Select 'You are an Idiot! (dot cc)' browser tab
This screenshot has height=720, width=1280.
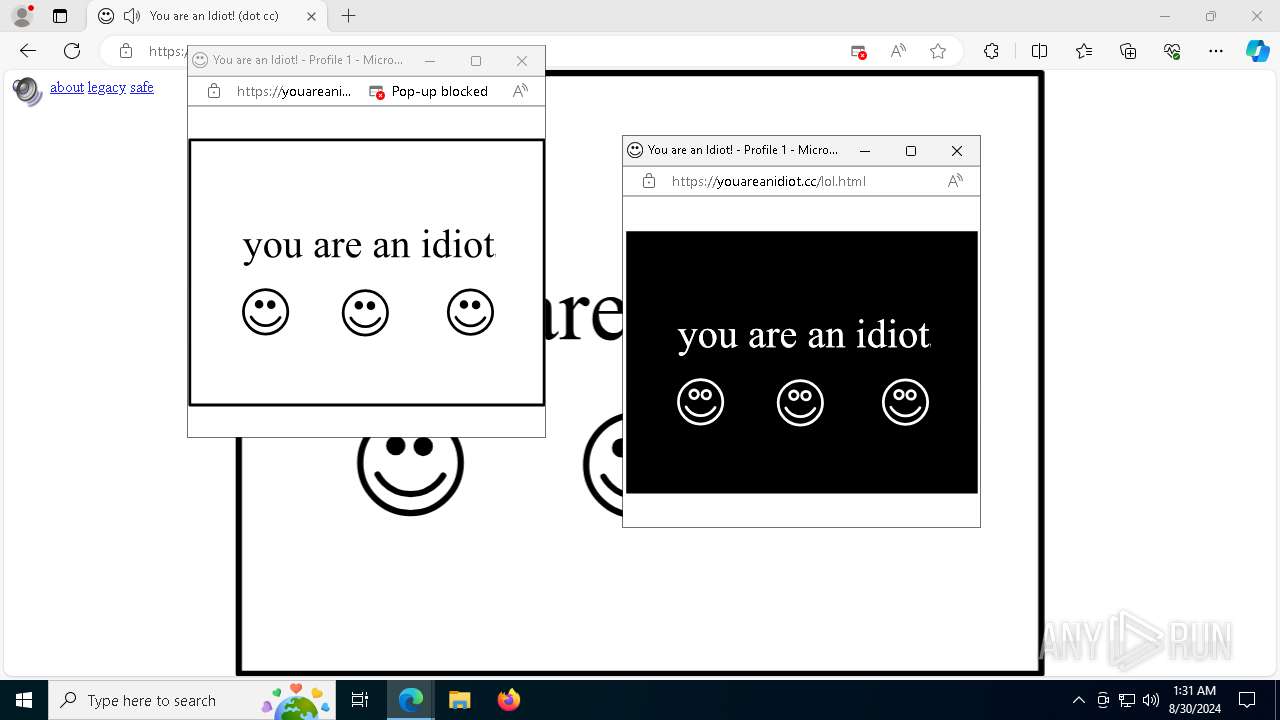tap(207, 16)
